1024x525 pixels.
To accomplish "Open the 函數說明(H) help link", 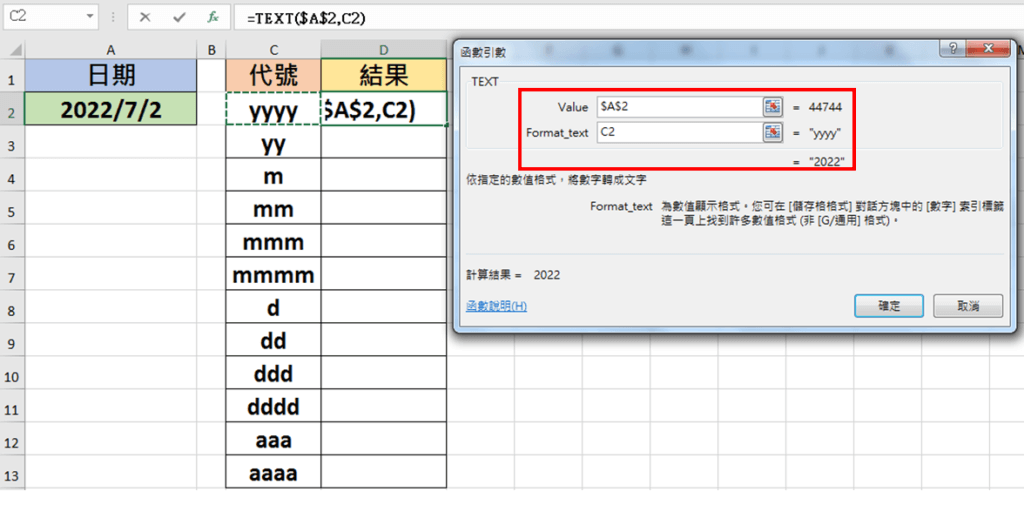I will (496, 306).
